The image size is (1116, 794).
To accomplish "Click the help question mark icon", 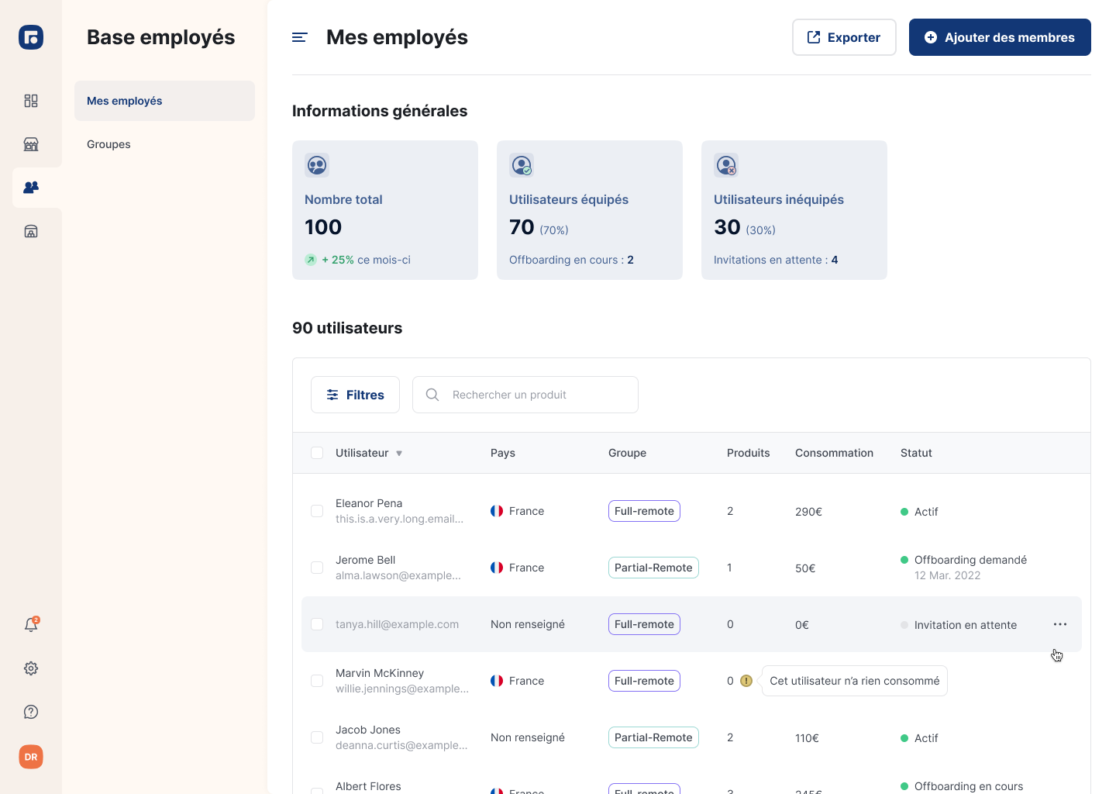I will 31,712.
